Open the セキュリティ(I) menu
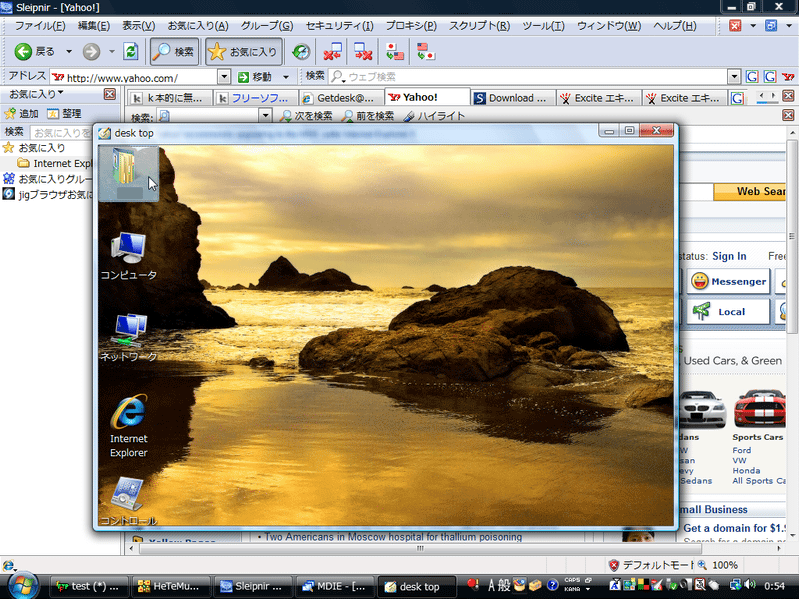 [x=338, y=25]
